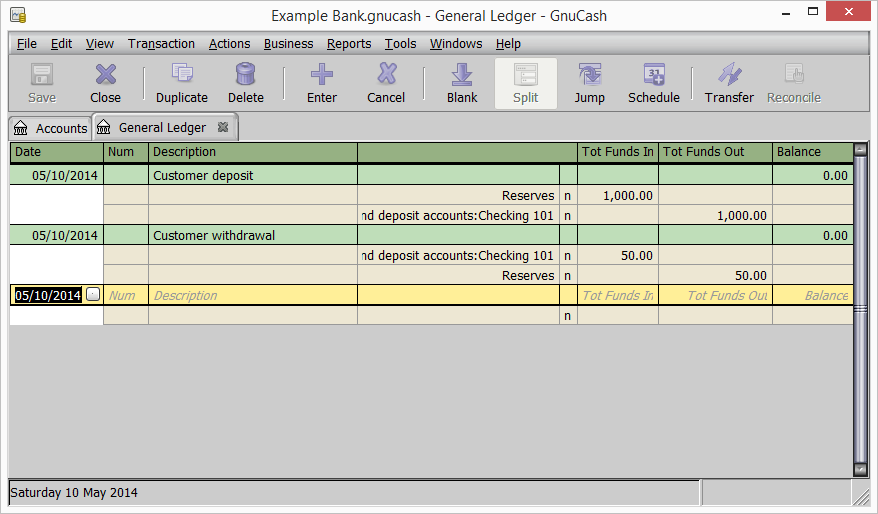878x514 pixels.
Task: Switch to the Accounts tab
Action: [x=50, y=128]
